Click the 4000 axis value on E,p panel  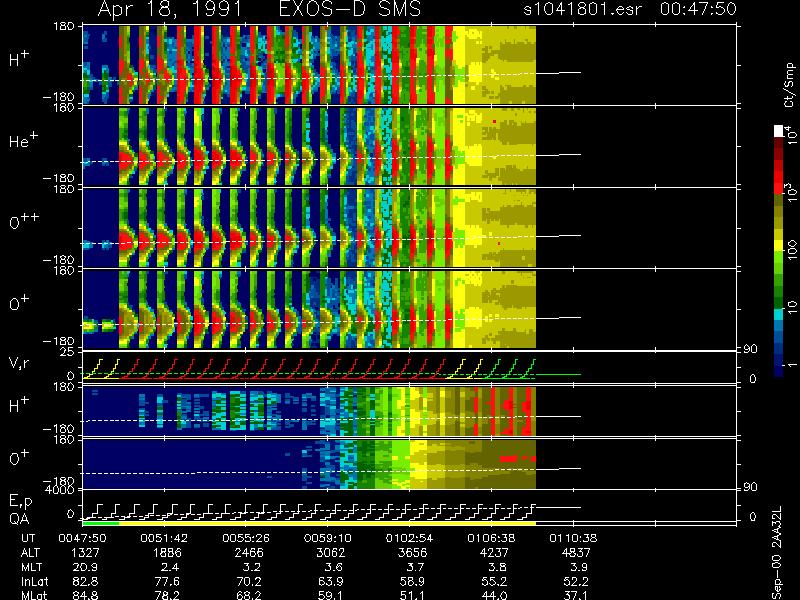click(x=62, y=490)
